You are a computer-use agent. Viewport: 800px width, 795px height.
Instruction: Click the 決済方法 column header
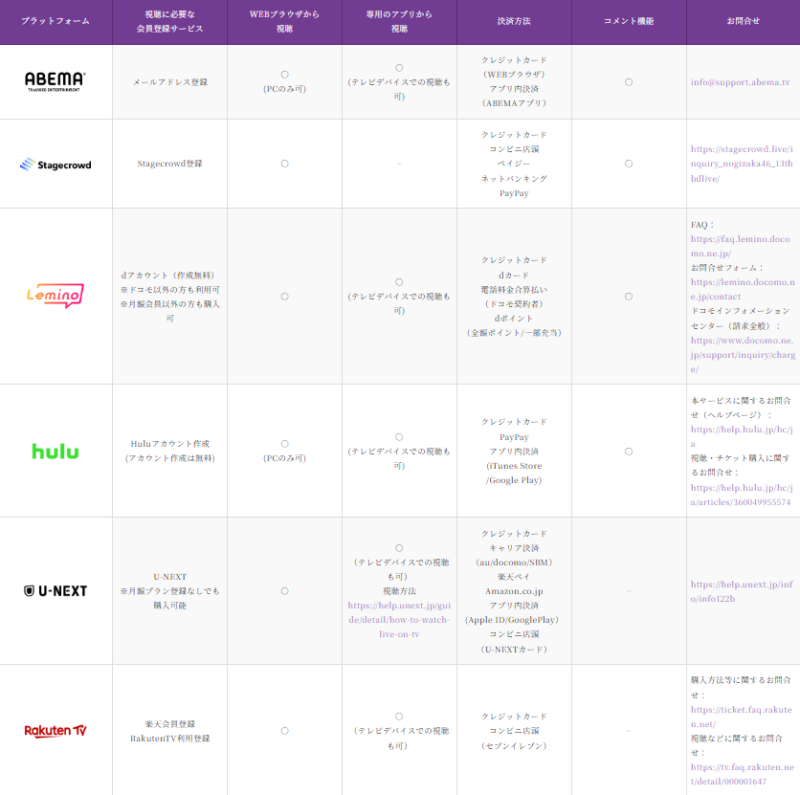point(514,21)
